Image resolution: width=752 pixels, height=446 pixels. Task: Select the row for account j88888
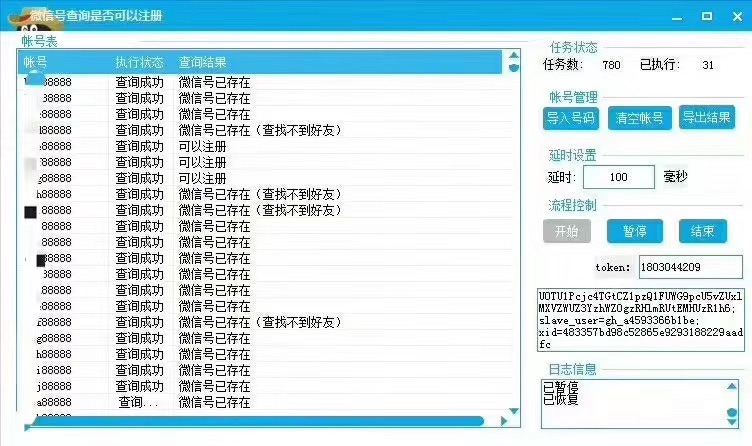pyautogui.click(x=266, y=386)
